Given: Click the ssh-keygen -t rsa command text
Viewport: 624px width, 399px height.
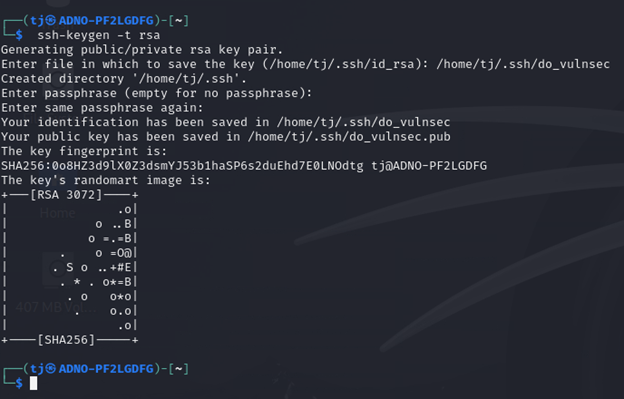Looking at the screenshot, I should pyautogui.click(x=99, y=35).
